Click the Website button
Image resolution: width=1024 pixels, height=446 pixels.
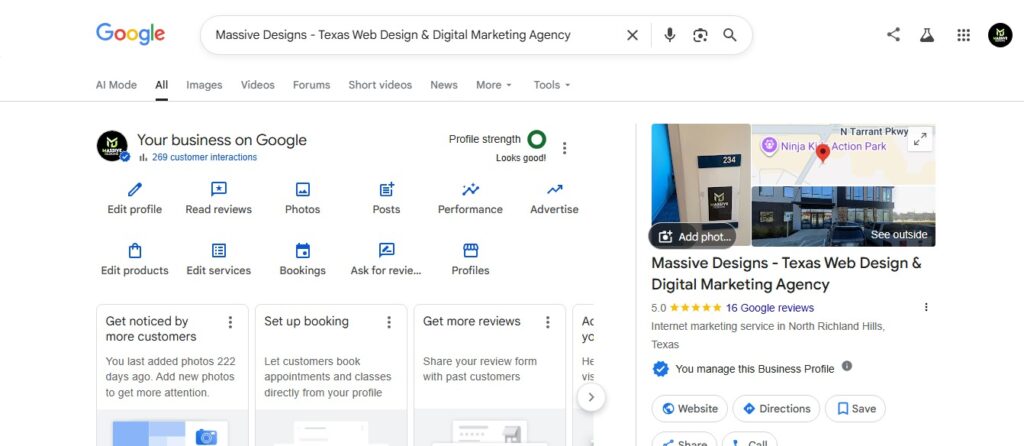click(690, 409)
